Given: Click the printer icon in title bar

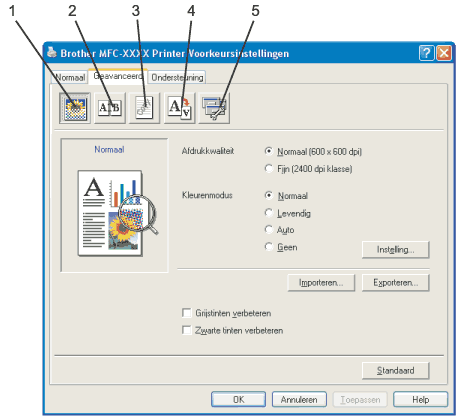Looking at the screenshot, I should [x=52, y=52].
